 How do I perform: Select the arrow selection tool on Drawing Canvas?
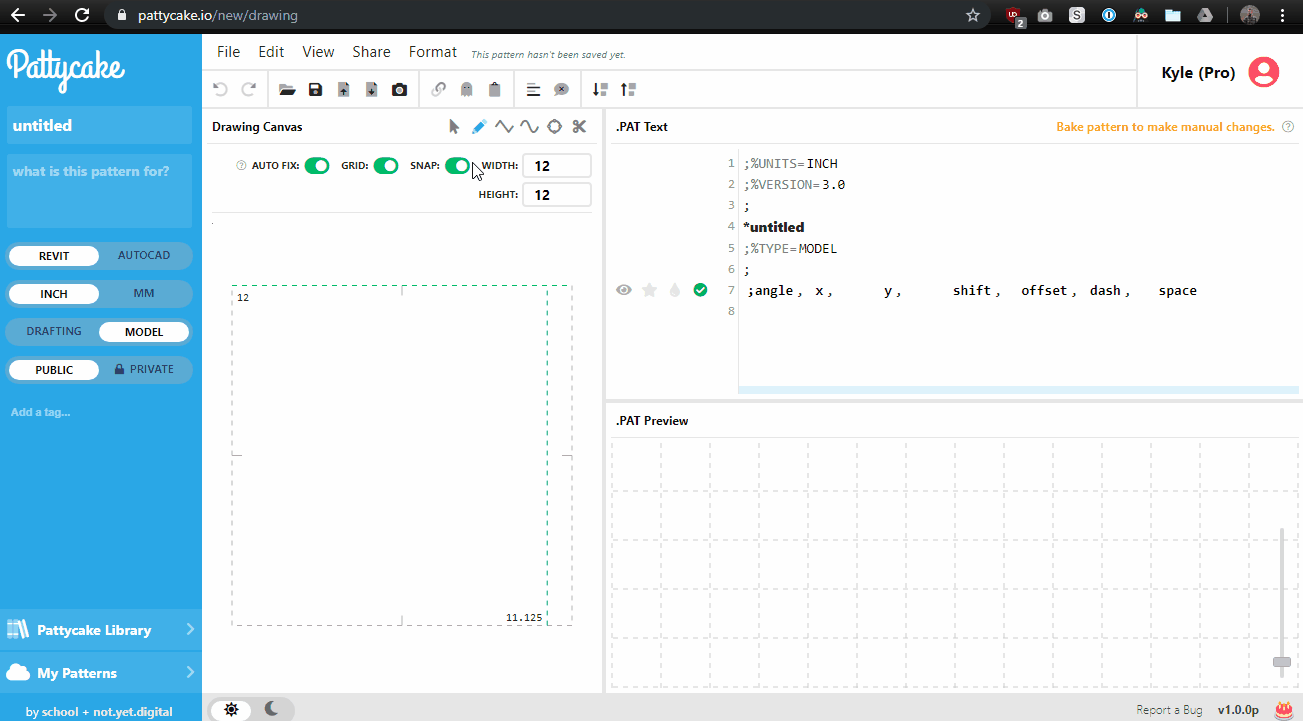(x=454, y=126)
